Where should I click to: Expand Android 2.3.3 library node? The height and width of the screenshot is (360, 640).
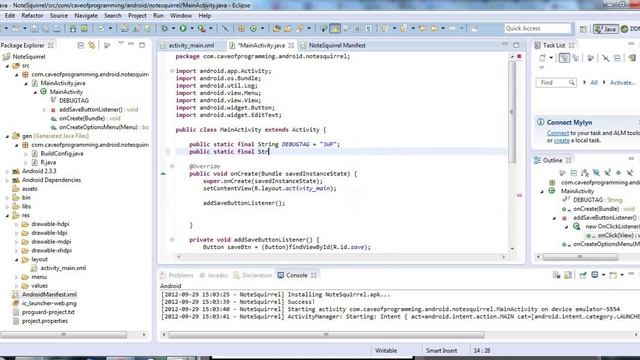click(x=7, y=171)
